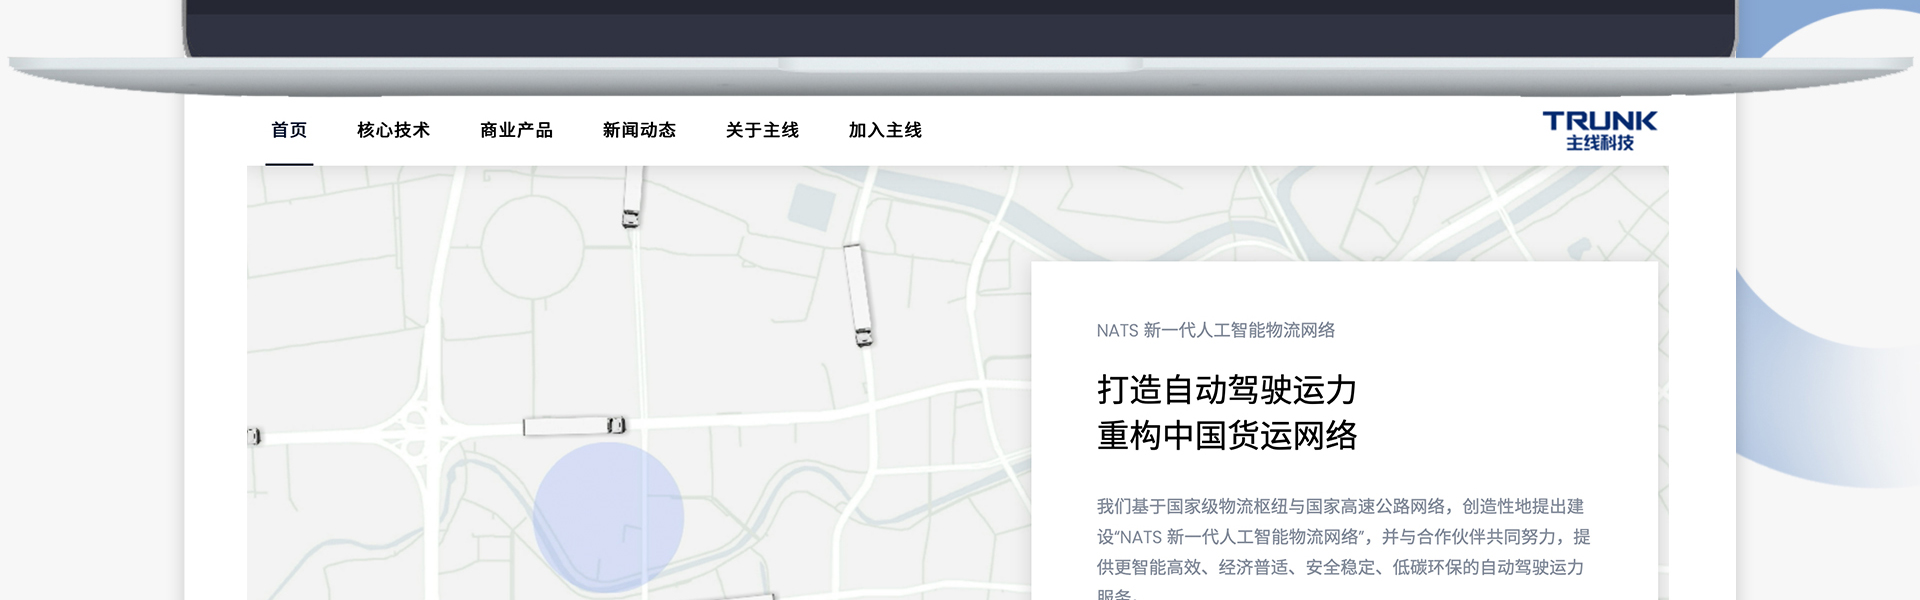Click the truck icon heading down the top road
Screen dimensions: 1920x600
(633, 197)
